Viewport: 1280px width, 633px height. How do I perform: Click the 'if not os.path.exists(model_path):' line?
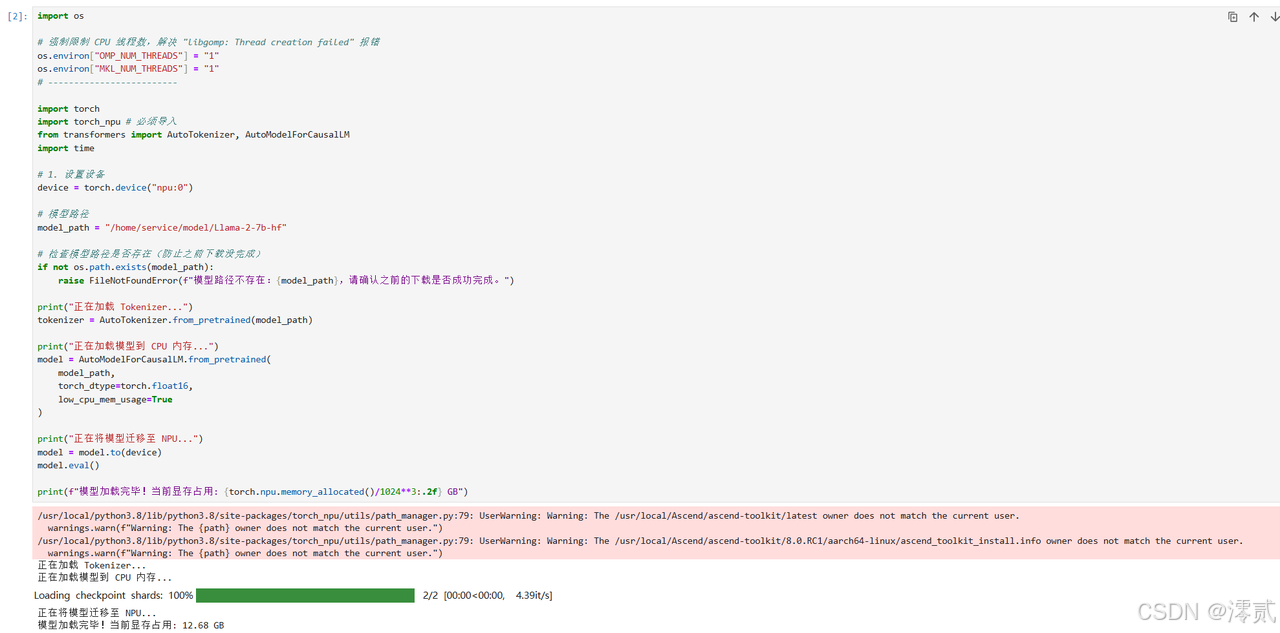(125, 267)
